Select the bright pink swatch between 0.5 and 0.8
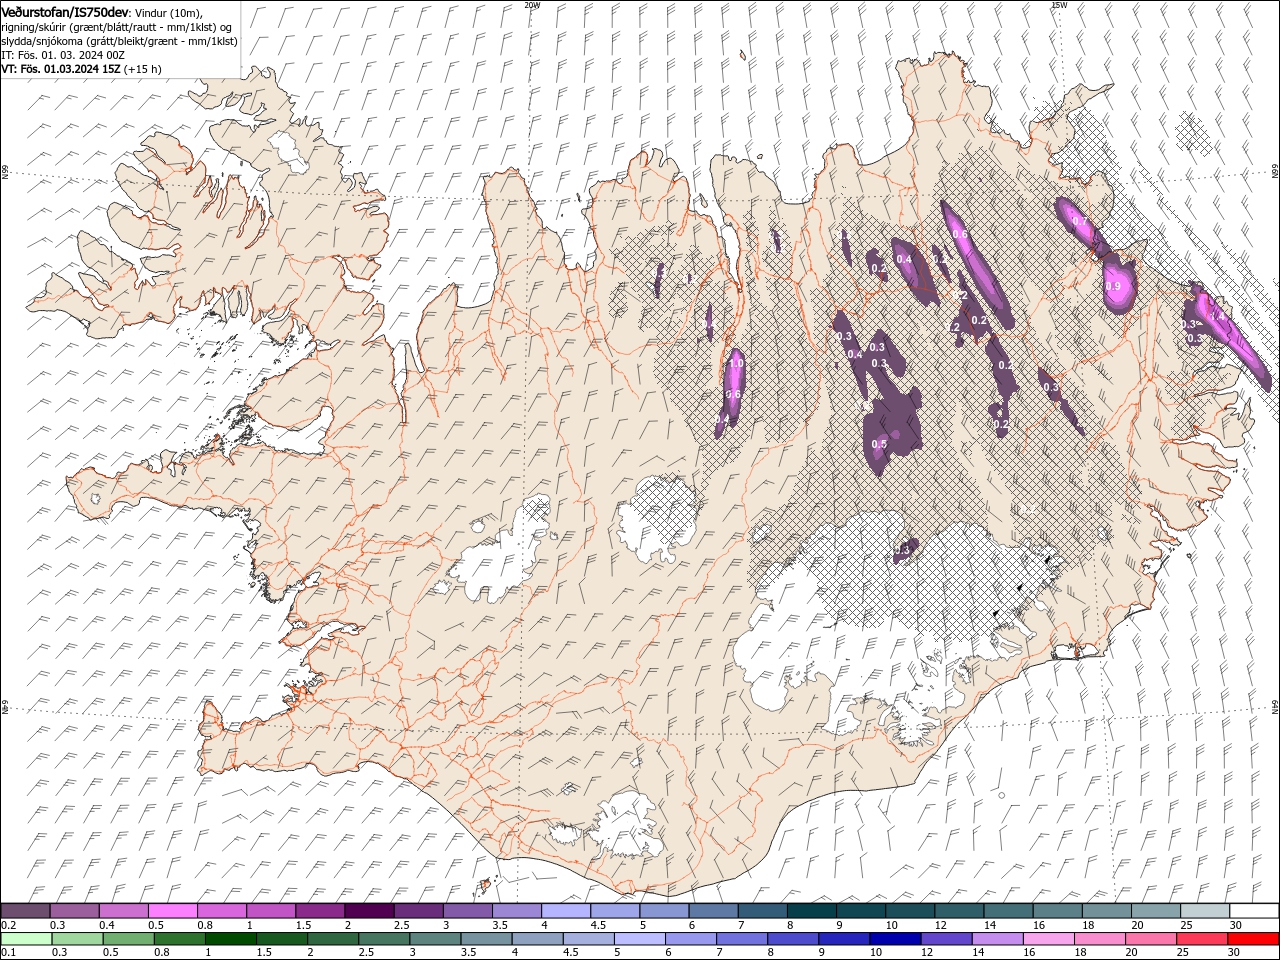This screenshot has height=960, width=1280. 172,911
